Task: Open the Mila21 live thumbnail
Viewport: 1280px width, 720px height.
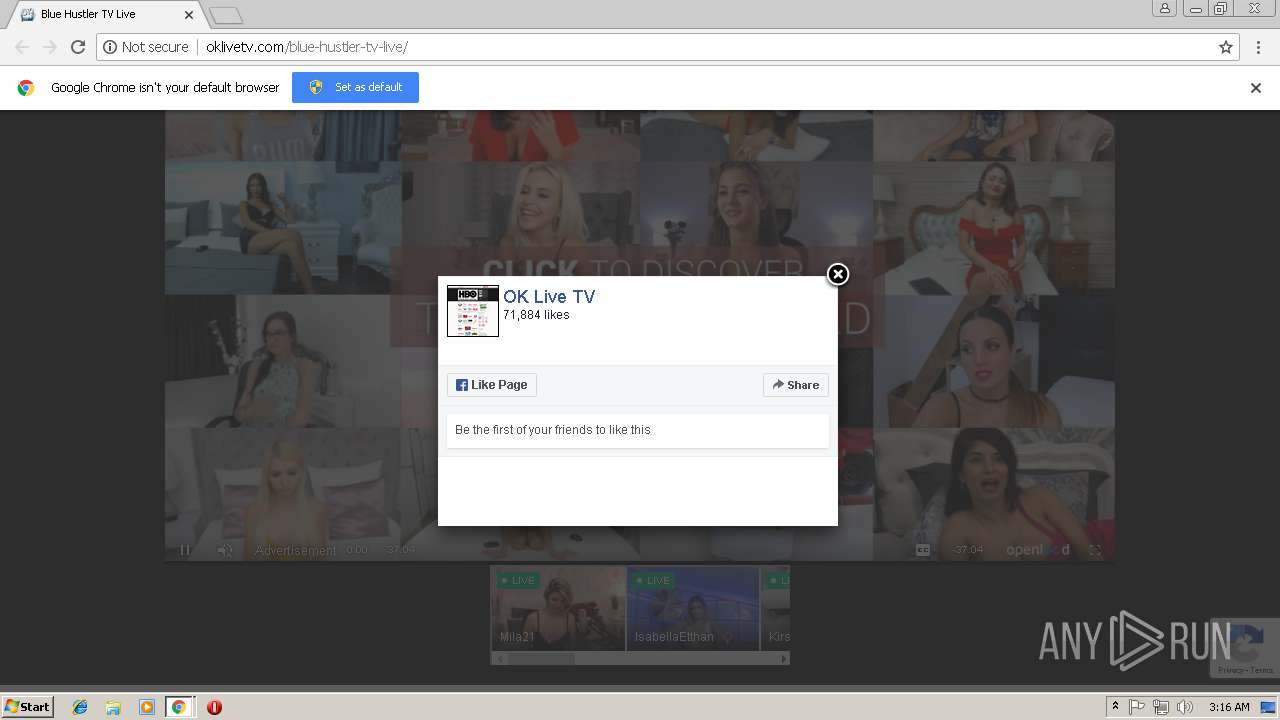Action: pyautogui.click(x=558, y=609)
